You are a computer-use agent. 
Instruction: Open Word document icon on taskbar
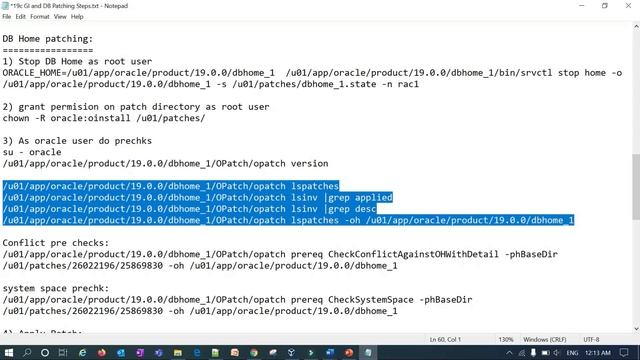pyautogui.click(x=330, y=353)
